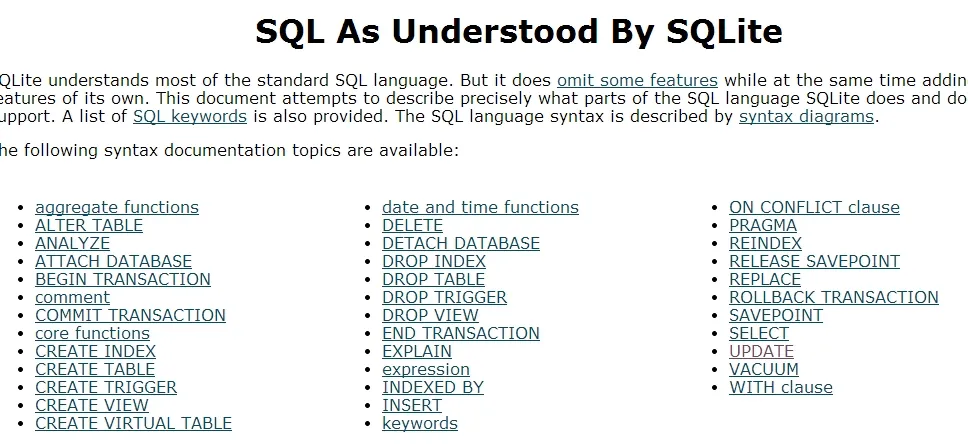
Task: Open the INDEXED BY documentation
Action: coord(432,387)
